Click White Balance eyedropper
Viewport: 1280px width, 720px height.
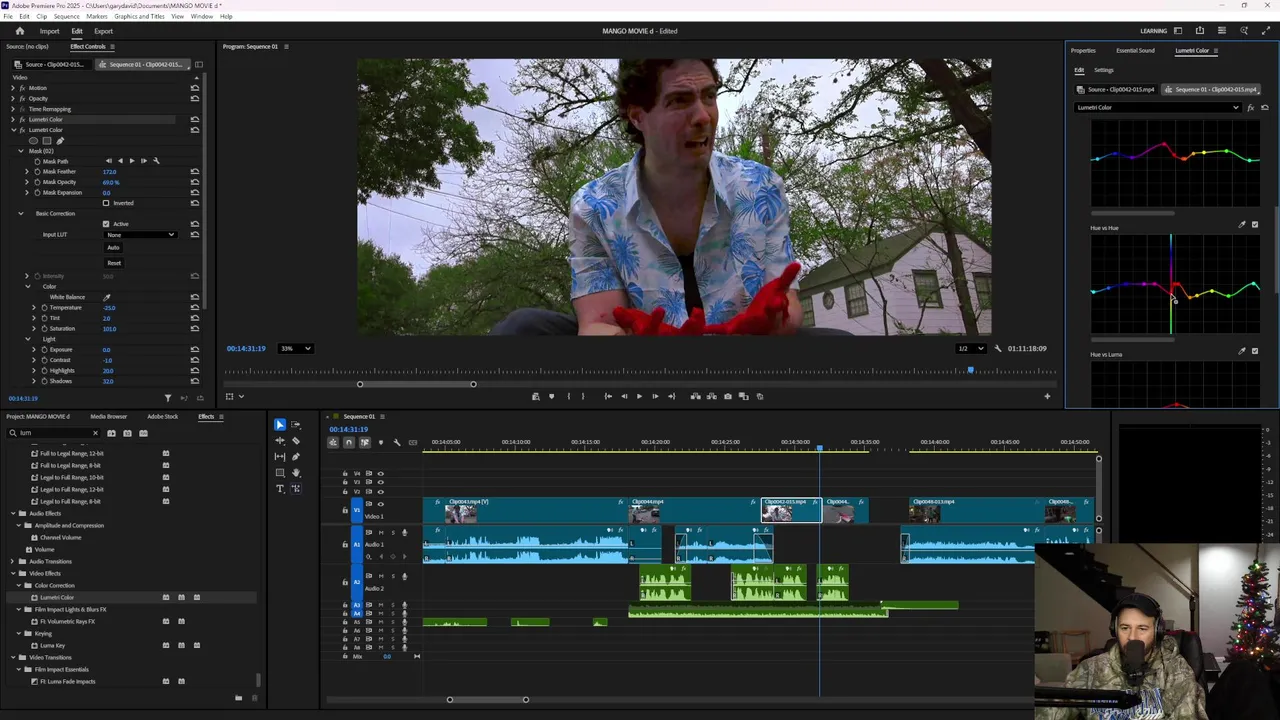click(x=106, y=297)
